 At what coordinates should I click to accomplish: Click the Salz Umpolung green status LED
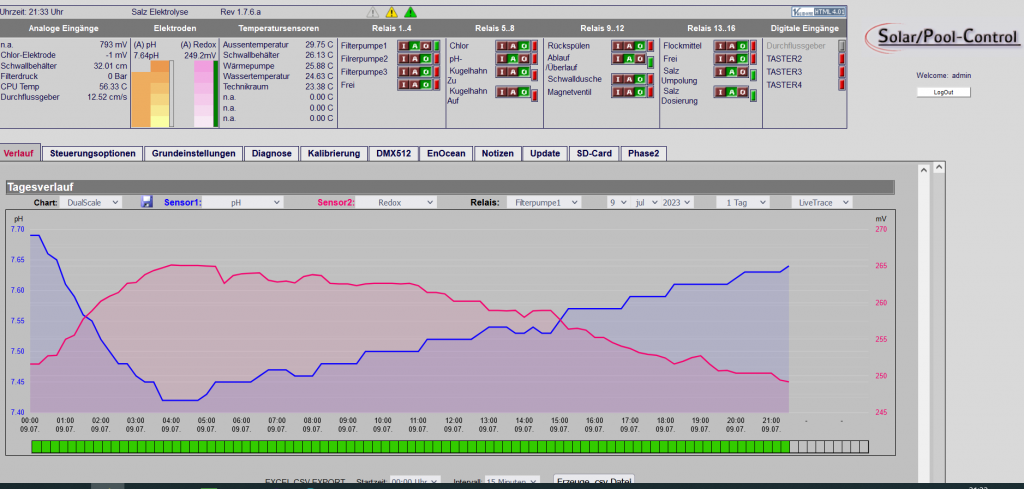point(753,76)
